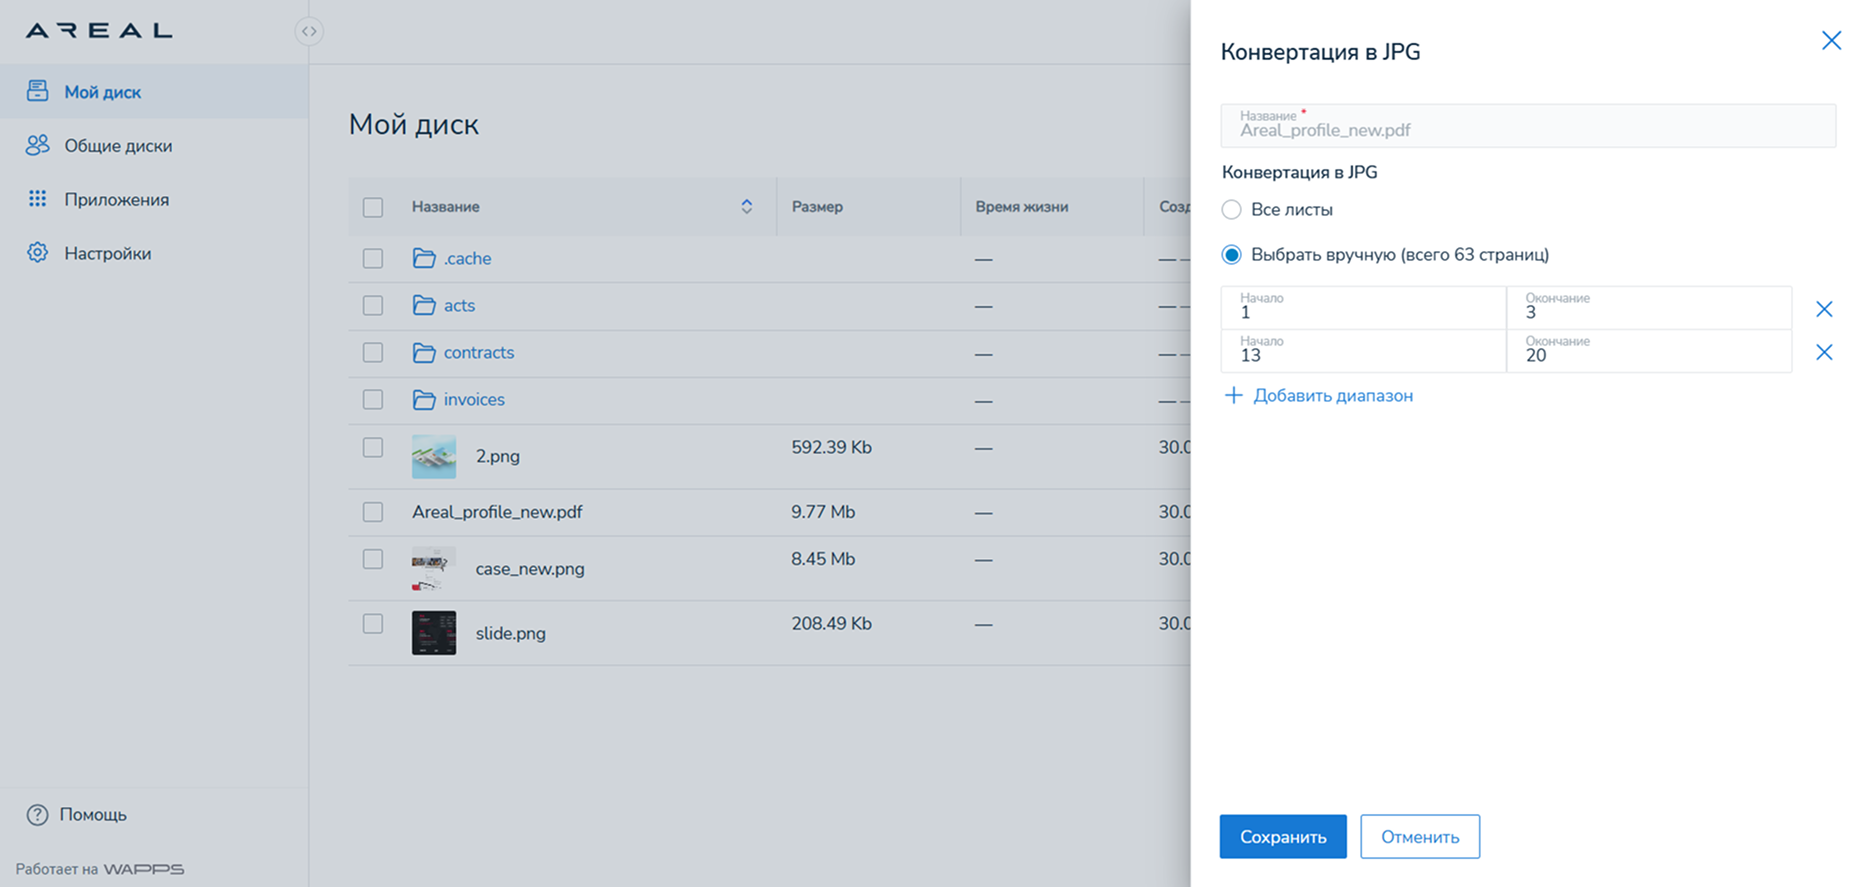Open the invoices folder icon
The width and height of the screenshot is (1860, 887).
[x=424, y=399]
